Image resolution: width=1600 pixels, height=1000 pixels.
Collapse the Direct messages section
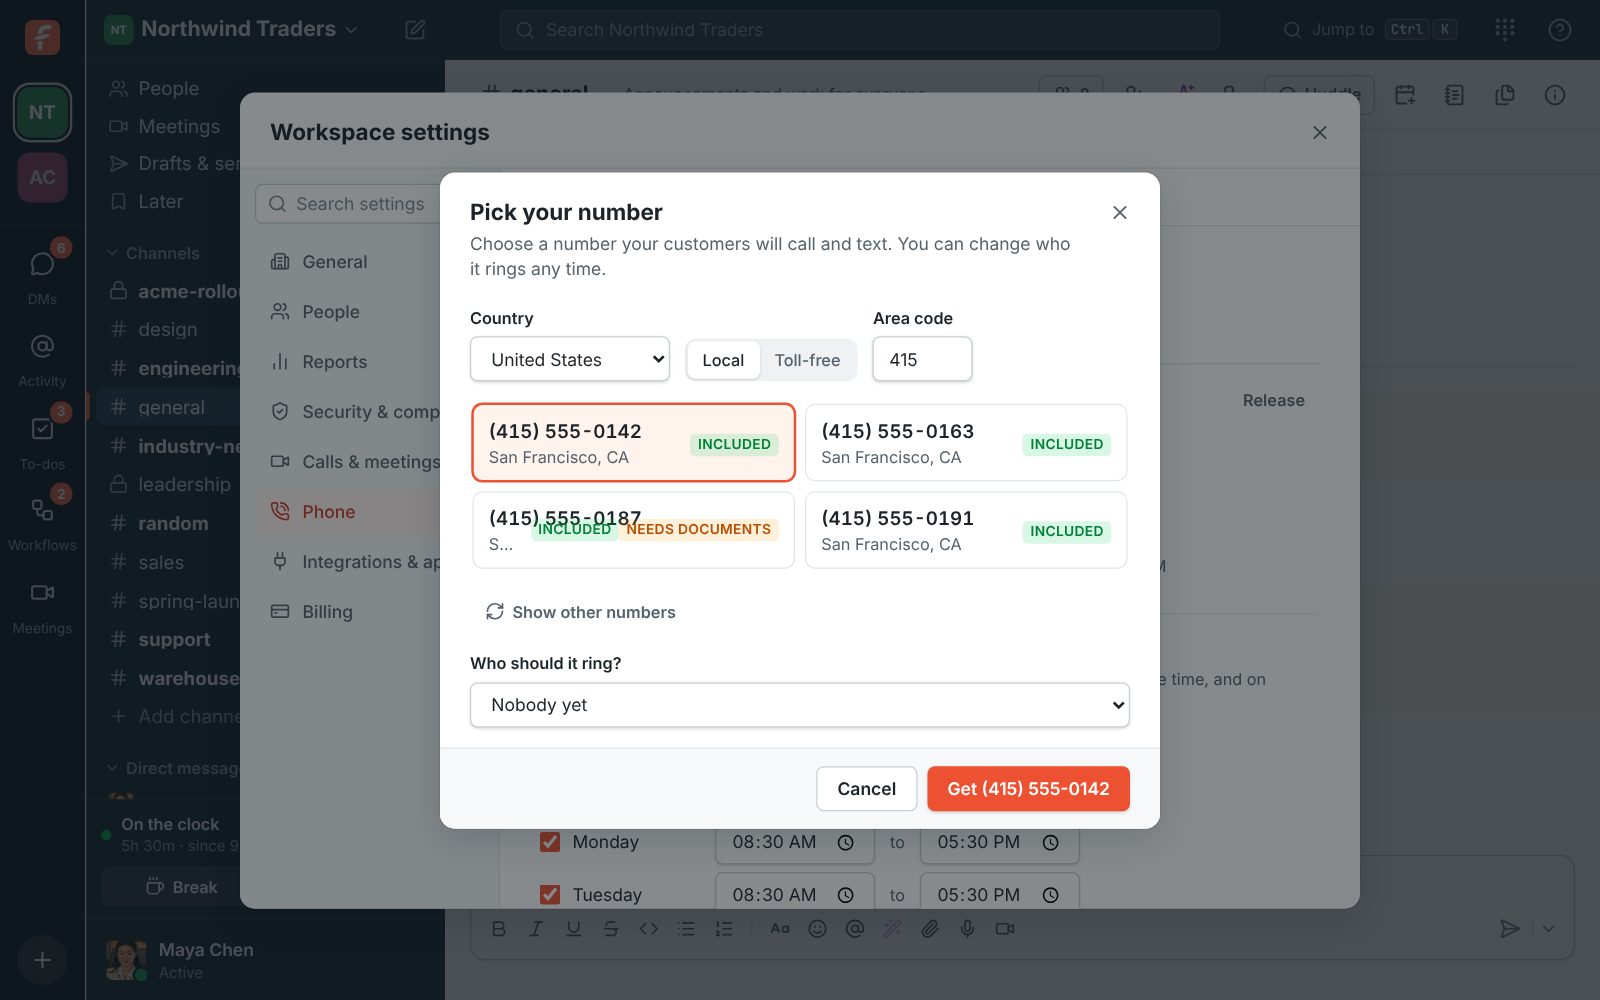(x=172, y=768)
